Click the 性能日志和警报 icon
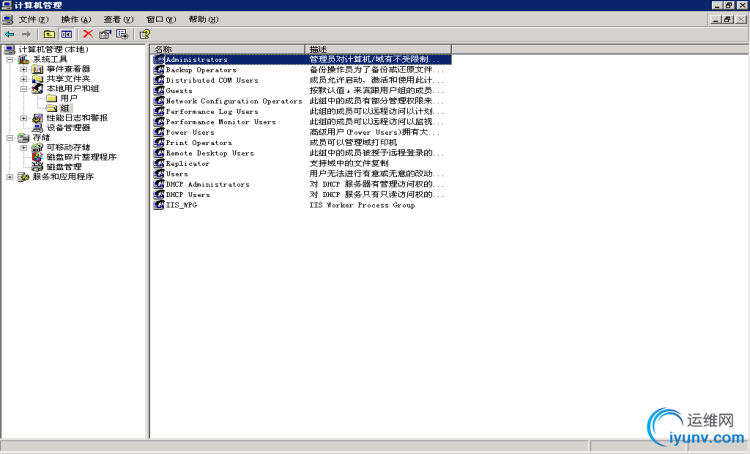Image resolution: width=750 pixels, height=454 pixels. (x=37, y=118)
